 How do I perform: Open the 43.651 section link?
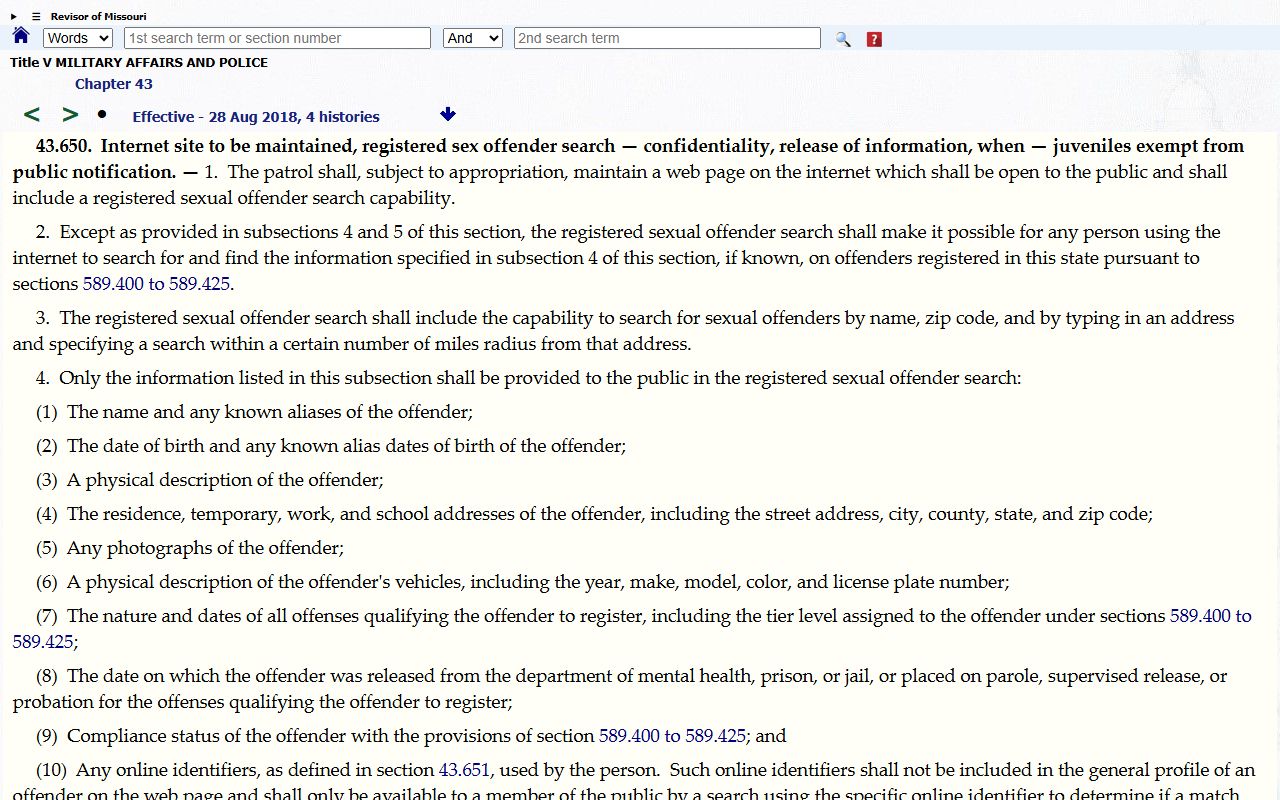[464, 770]
